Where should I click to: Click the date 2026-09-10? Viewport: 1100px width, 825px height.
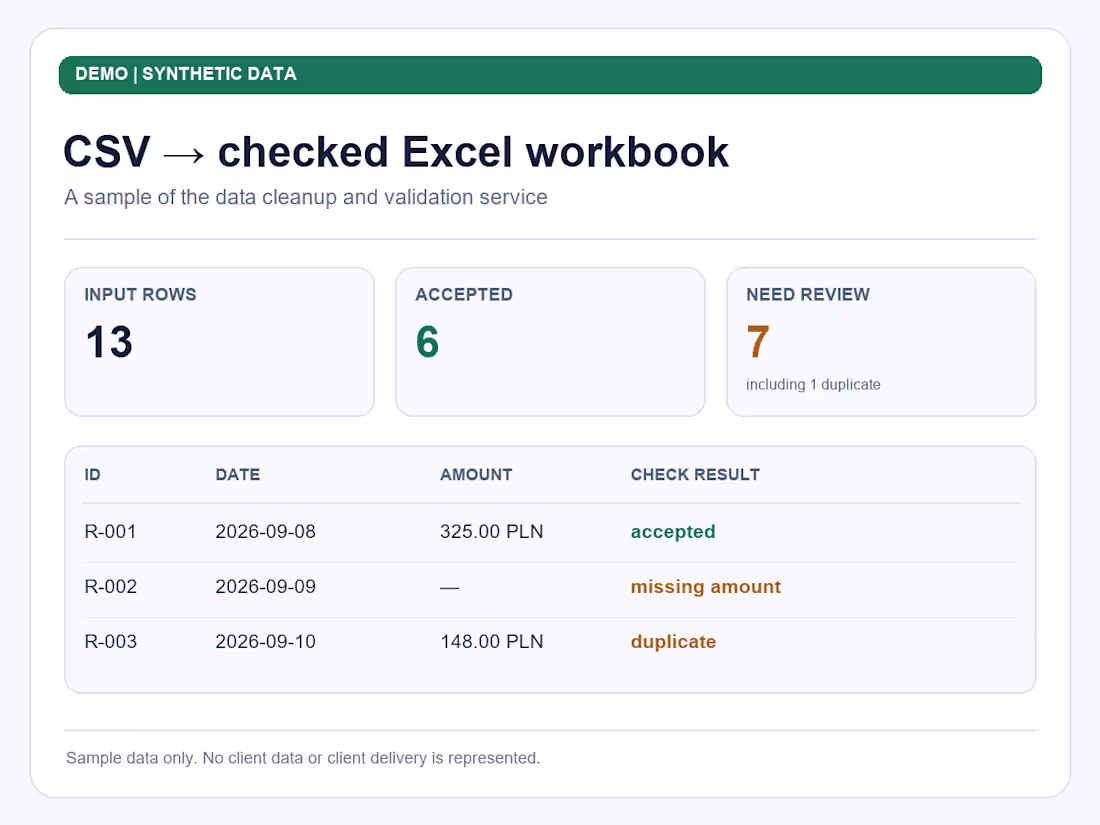coord(266,642)
